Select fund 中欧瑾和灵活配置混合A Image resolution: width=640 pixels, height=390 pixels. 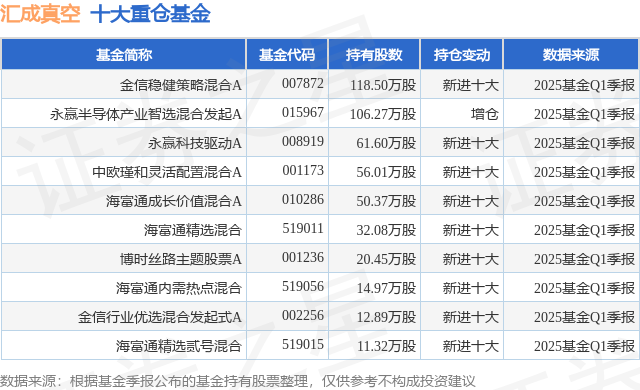pyautogui.click(x=167, y=172)
